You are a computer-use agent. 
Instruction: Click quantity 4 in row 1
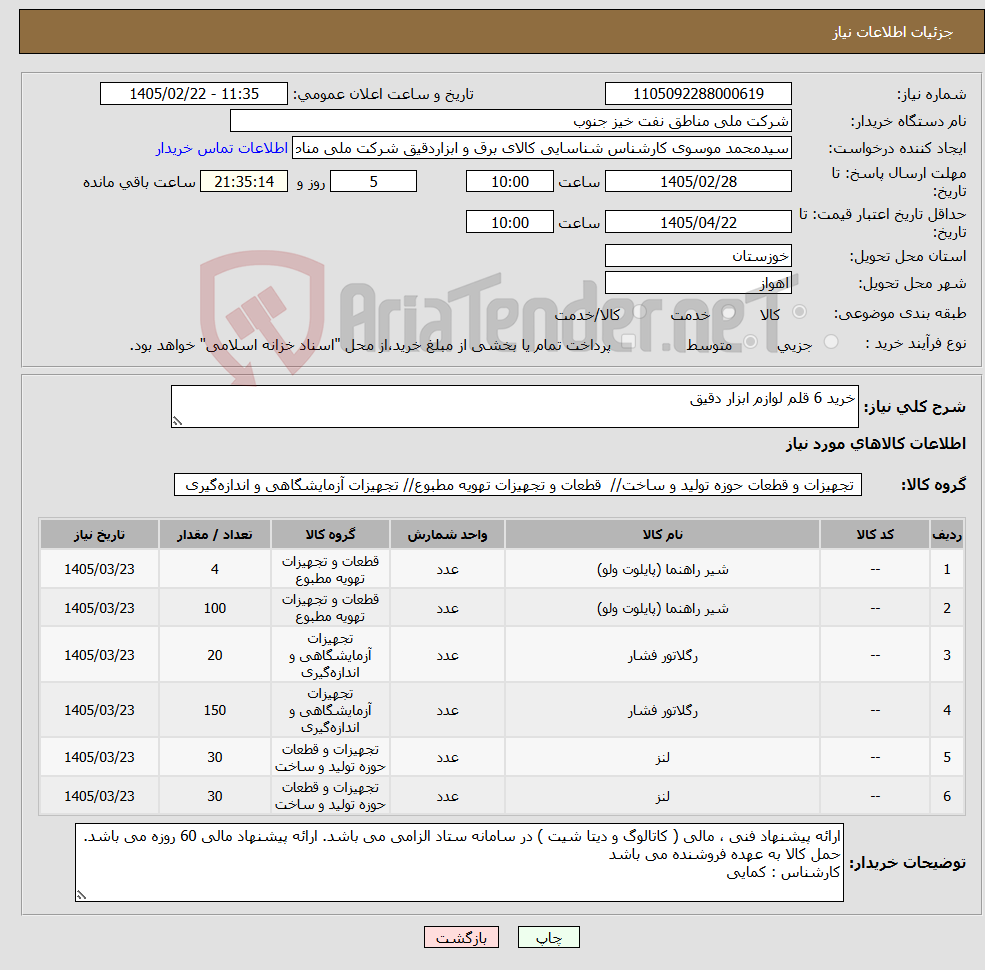pyautogui.click(x=215, y=569)
